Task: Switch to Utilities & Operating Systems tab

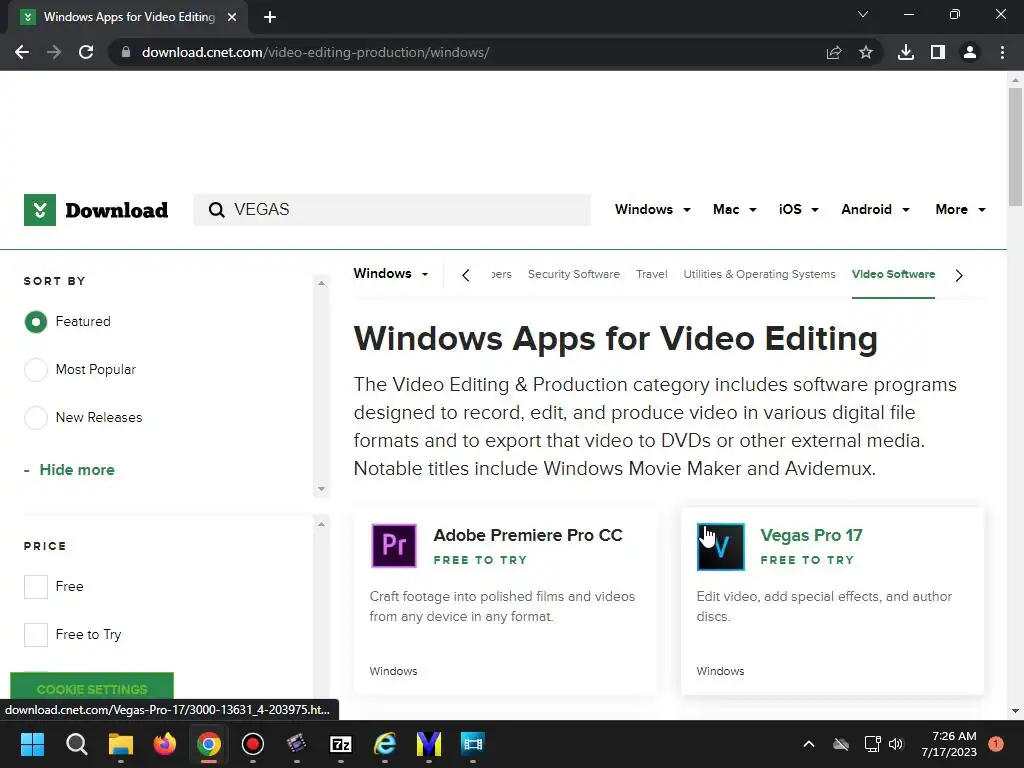Action: pyautogui.click(x=760, y=274)
